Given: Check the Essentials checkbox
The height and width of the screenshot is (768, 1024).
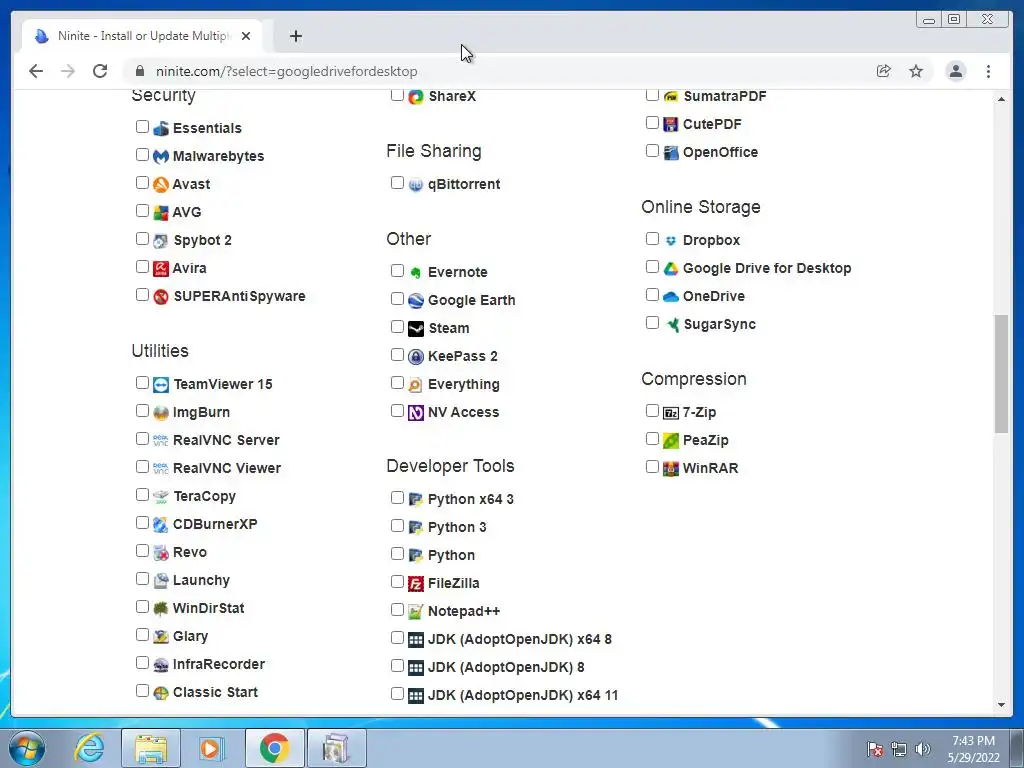Looking at the screenshot, I should click(142, 127).
